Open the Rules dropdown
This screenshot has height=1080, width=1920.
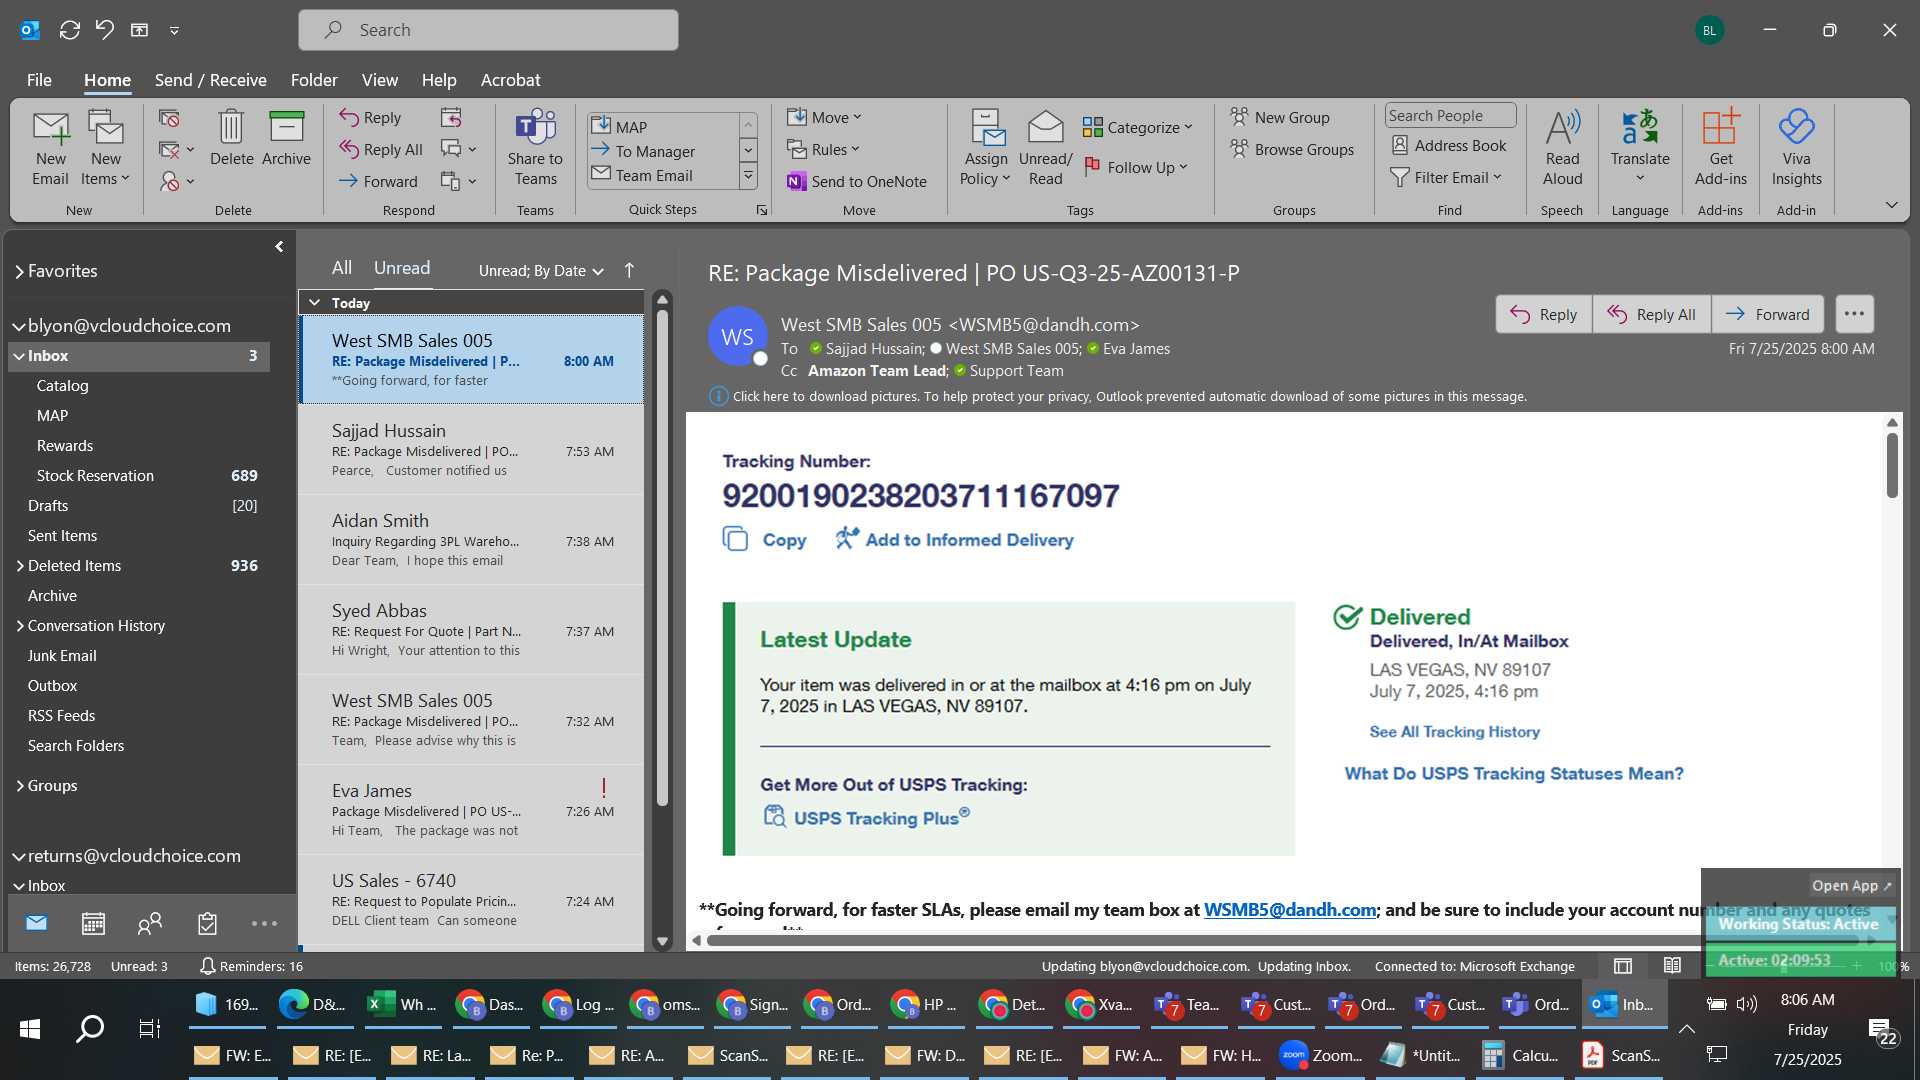[823, 149]
